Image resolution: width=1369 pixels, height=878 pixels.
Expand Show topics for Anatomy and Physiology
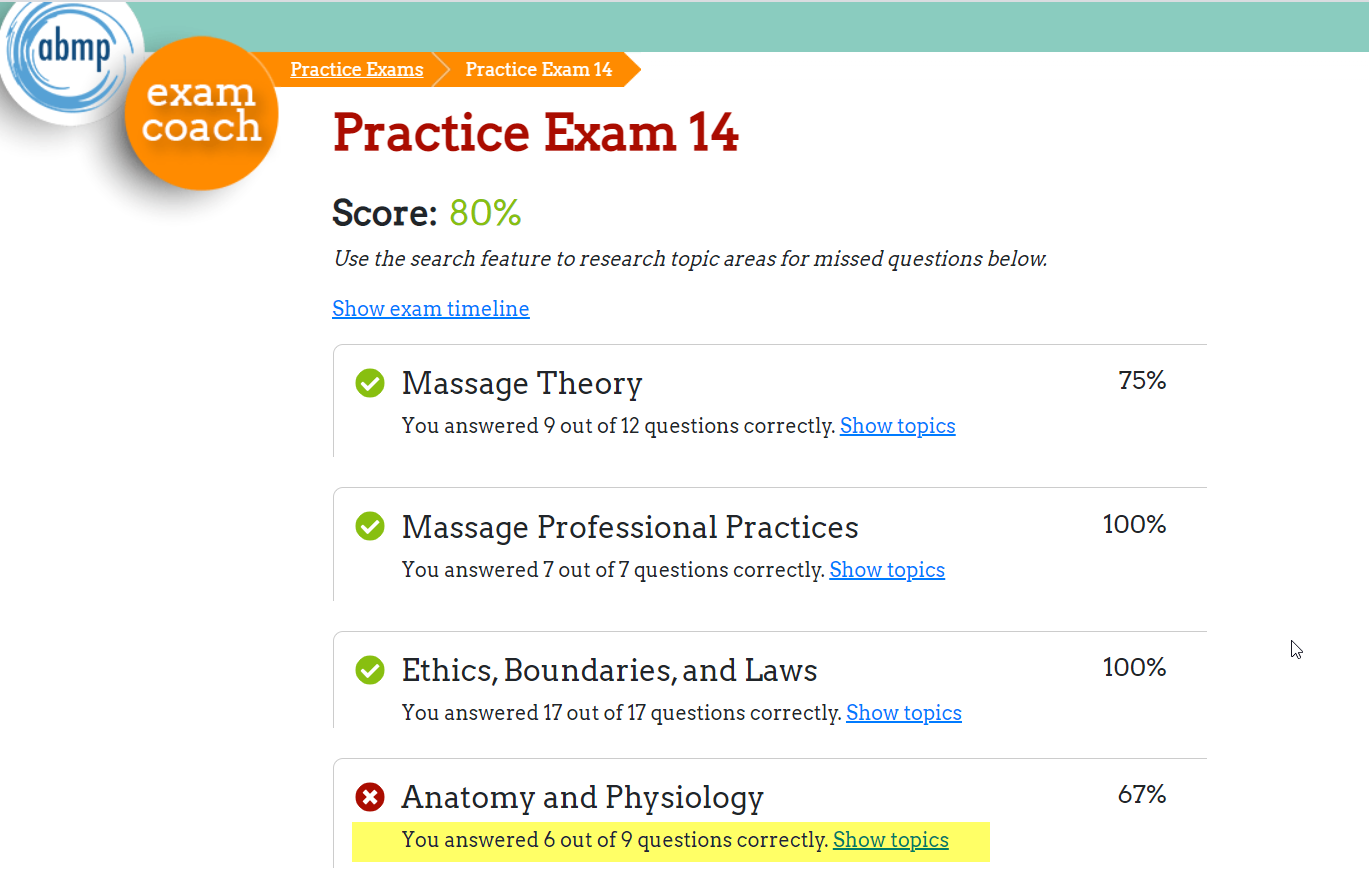click(891, 840)
